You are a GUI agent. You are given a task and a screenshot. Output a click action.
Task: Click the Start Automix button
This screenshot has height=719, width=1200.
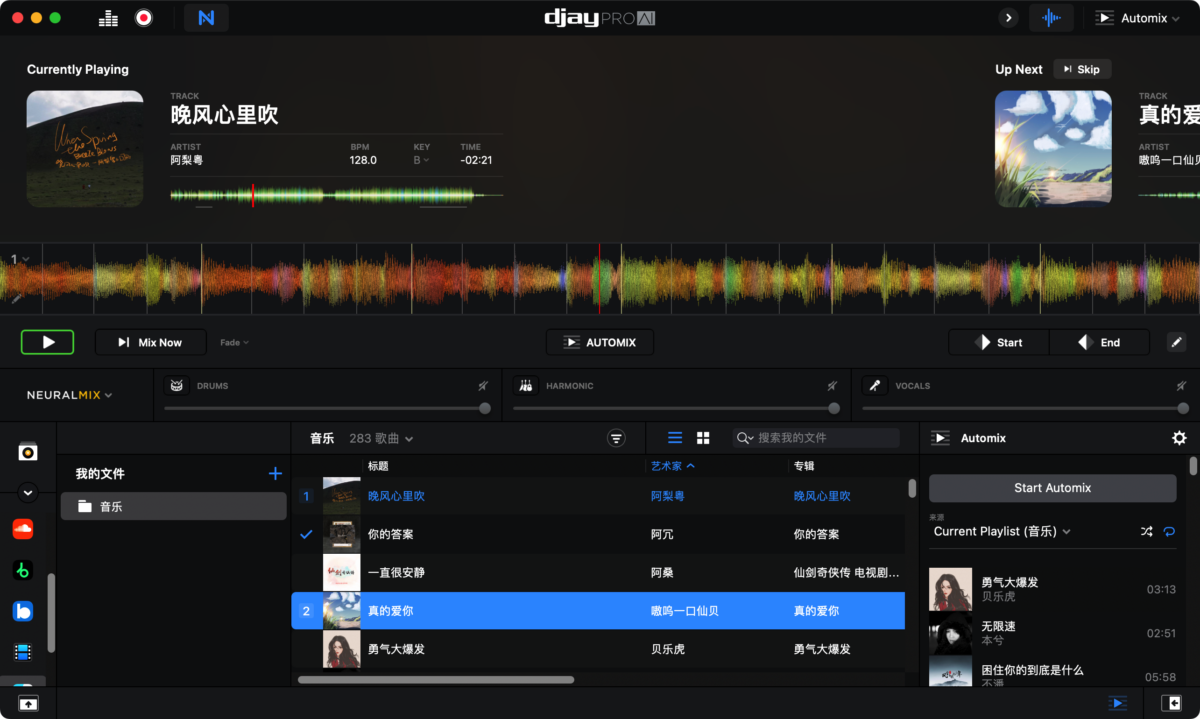click(1052, 488)
